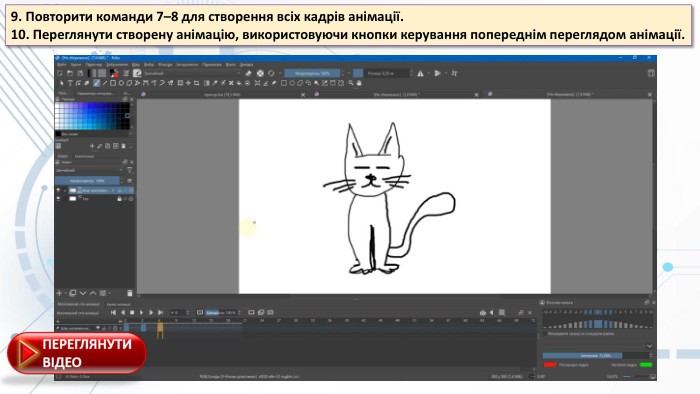
Task: Open the add layer type dropdown arrow
Action: 66,293
